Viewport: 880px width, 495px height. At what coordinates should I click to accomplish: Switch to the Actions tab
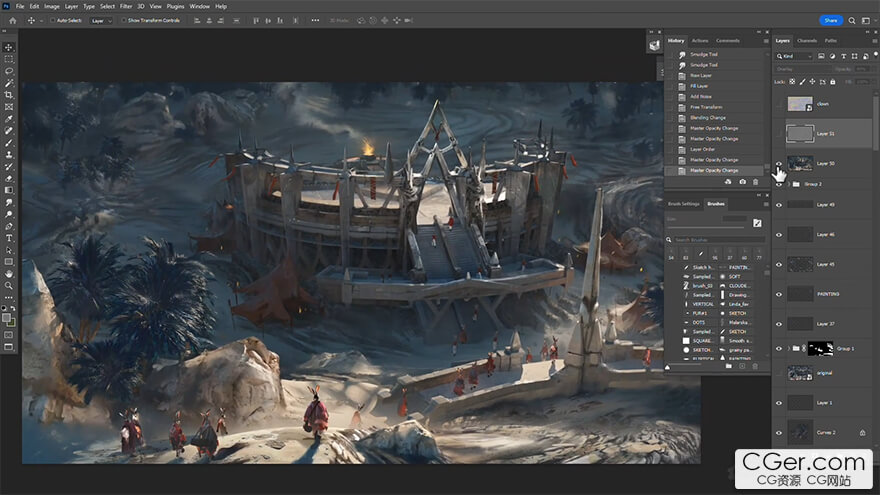[x=700, y=40]
